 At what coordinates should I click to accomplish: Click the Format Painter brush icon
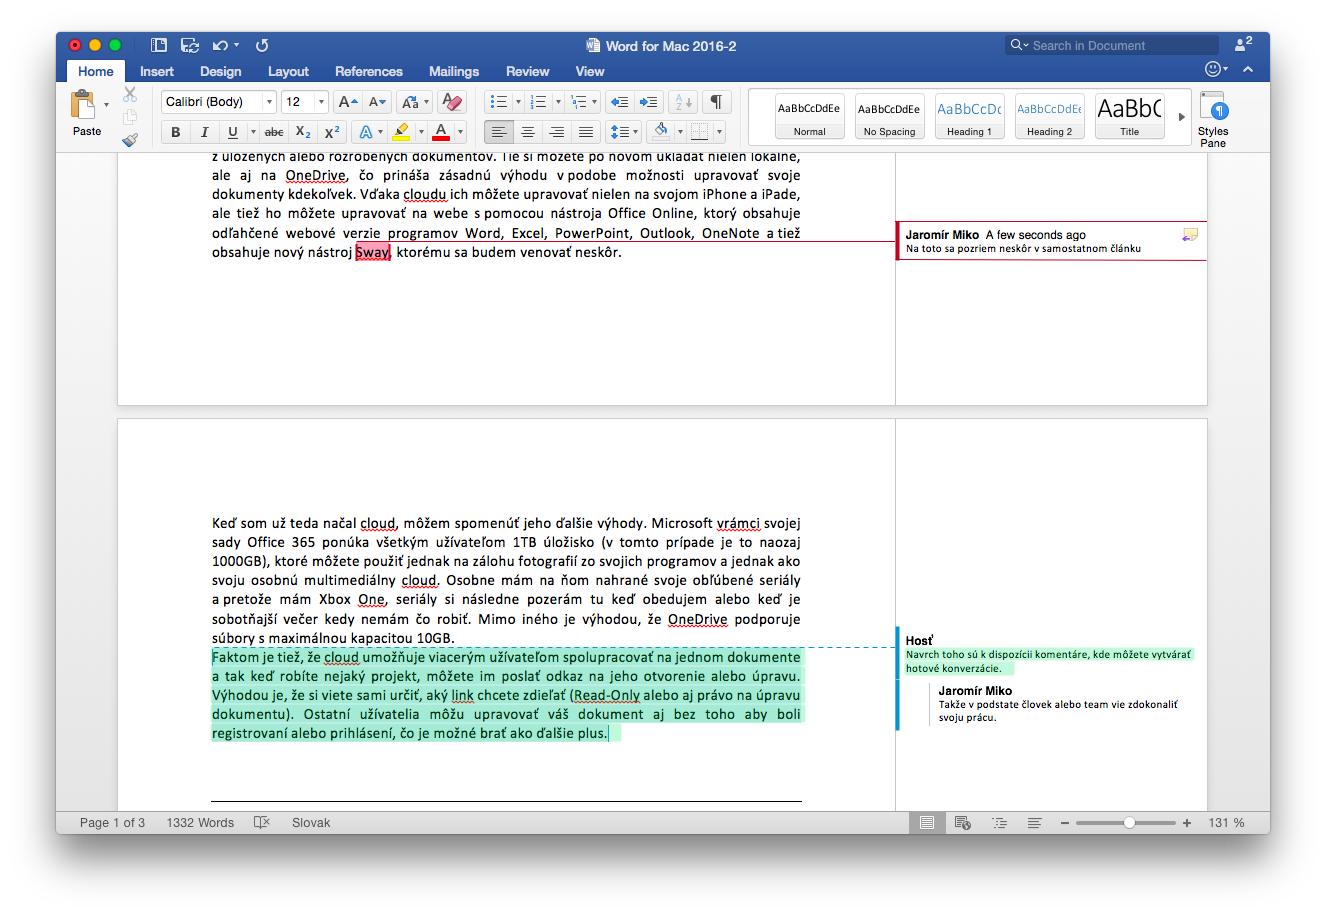(130, 140)
